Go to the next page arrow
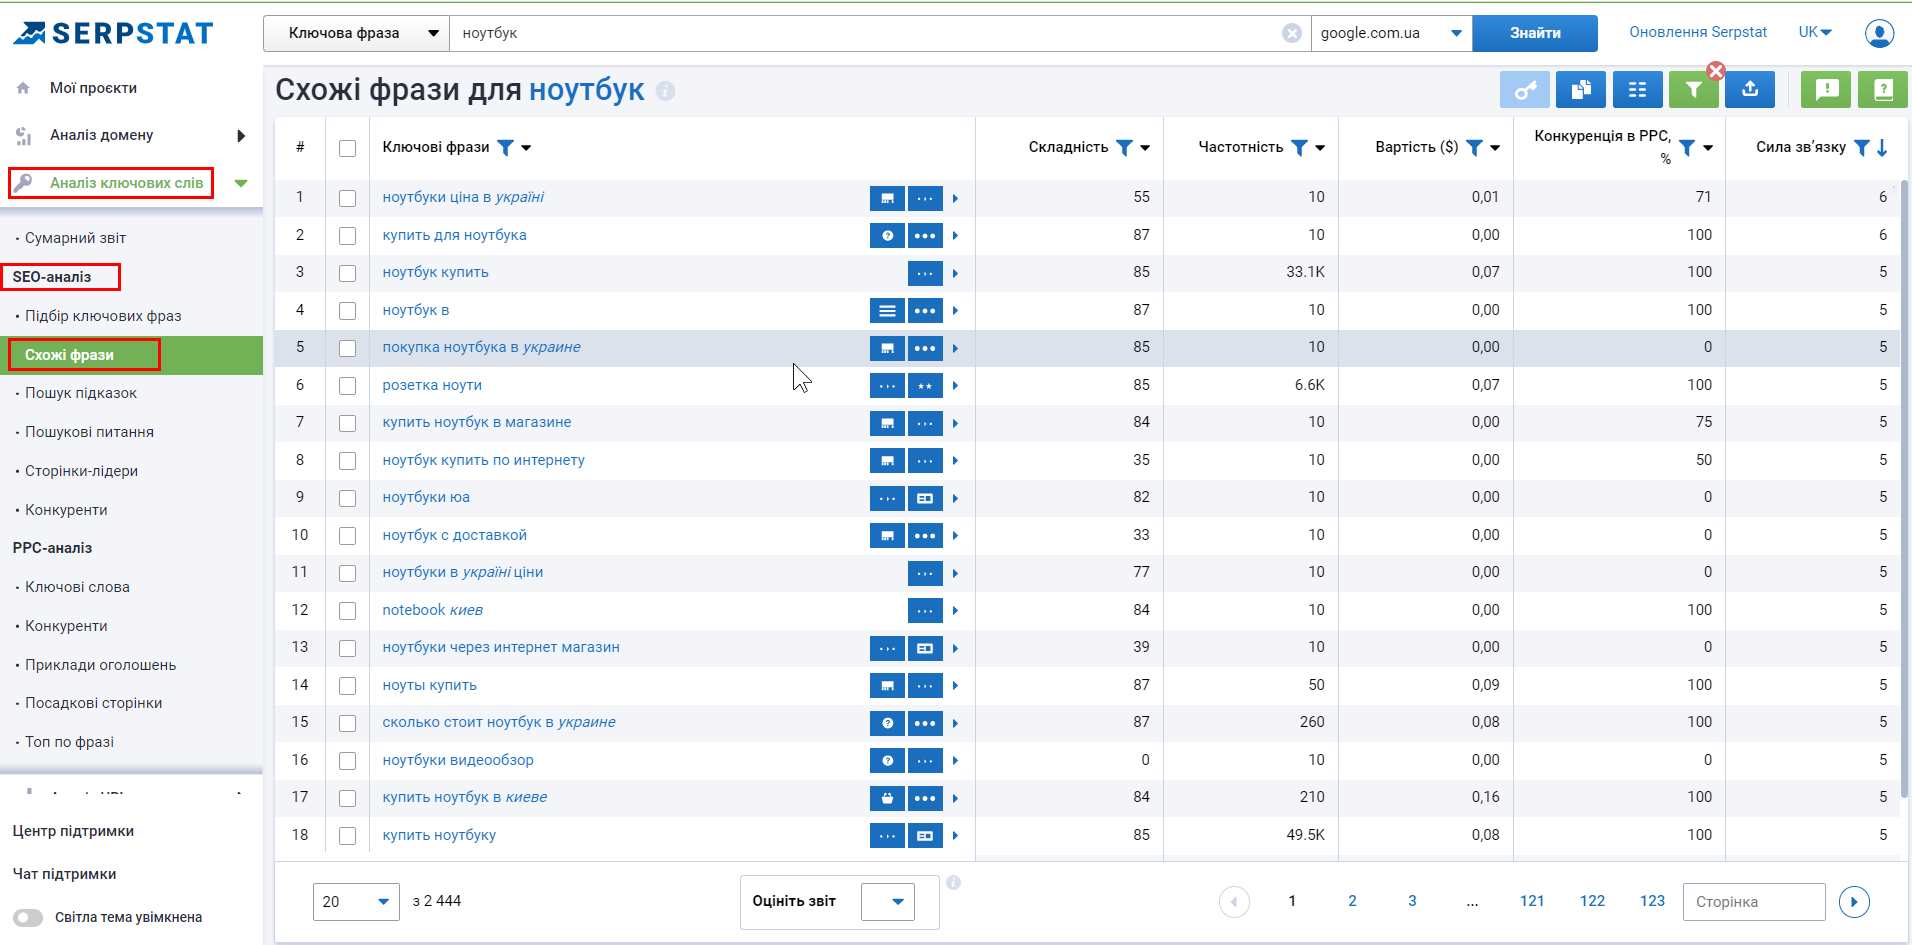The image size is (1912, 945). click(1854, 902)
